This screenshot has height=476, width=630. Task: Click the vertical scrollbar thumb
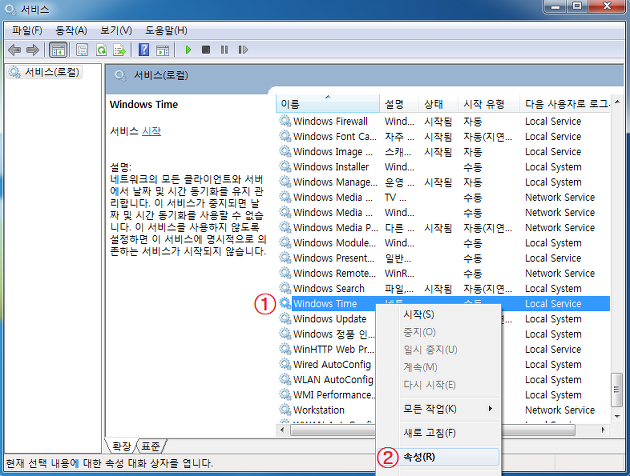point(617,390)
